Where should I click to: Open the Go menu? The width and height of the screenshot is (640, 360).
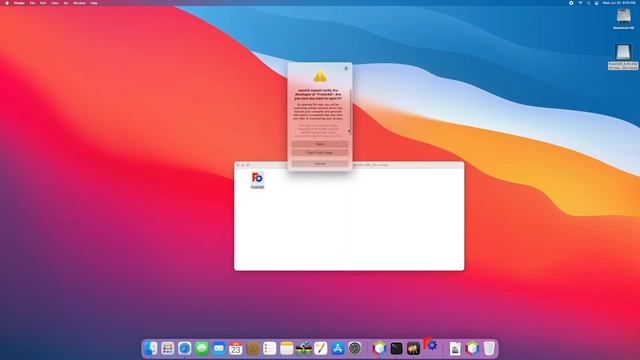click(66, 3)
